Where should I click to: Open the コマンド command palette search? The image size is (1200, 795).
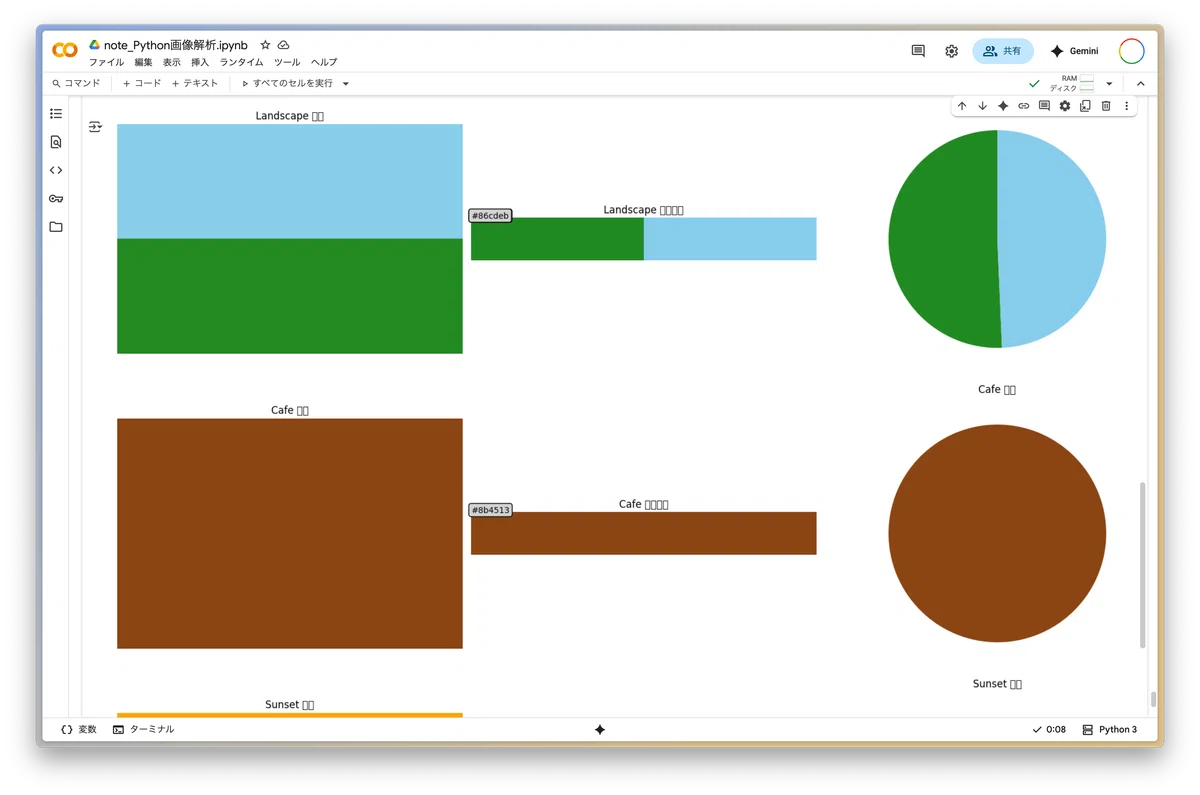coord(77,84)
